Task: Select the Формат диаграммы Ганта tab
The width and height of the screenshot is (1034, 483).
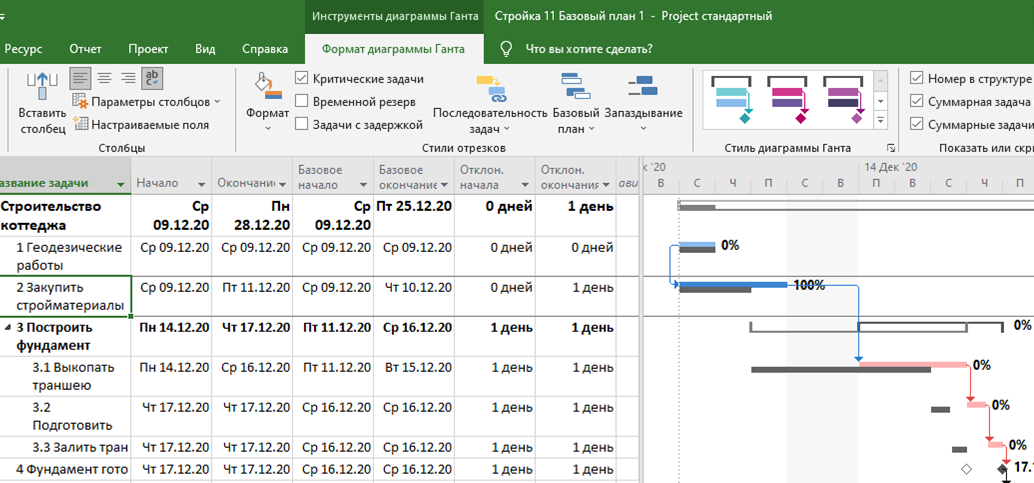Action: click(393, 49)
